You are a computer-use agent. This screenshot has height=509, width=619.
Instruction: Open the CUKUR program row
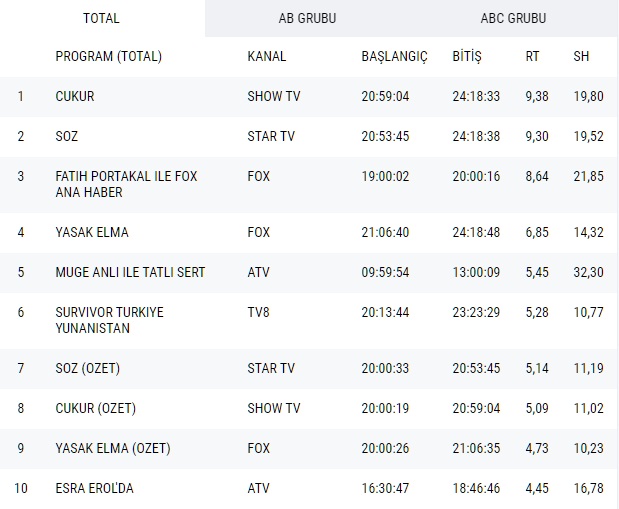75,97
